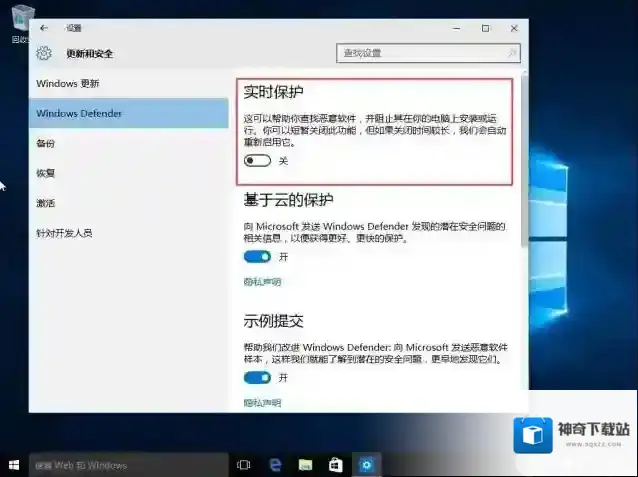
Task: Open 针对开发人员 settings page
Action: point(64,233)
